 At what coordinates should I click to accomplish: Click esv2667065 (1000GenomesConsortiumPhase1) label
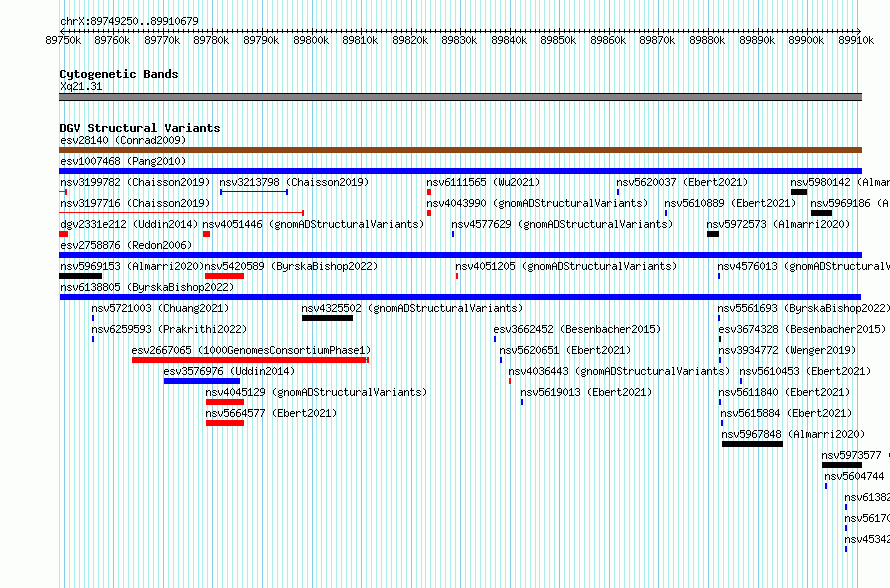[251, 350]
